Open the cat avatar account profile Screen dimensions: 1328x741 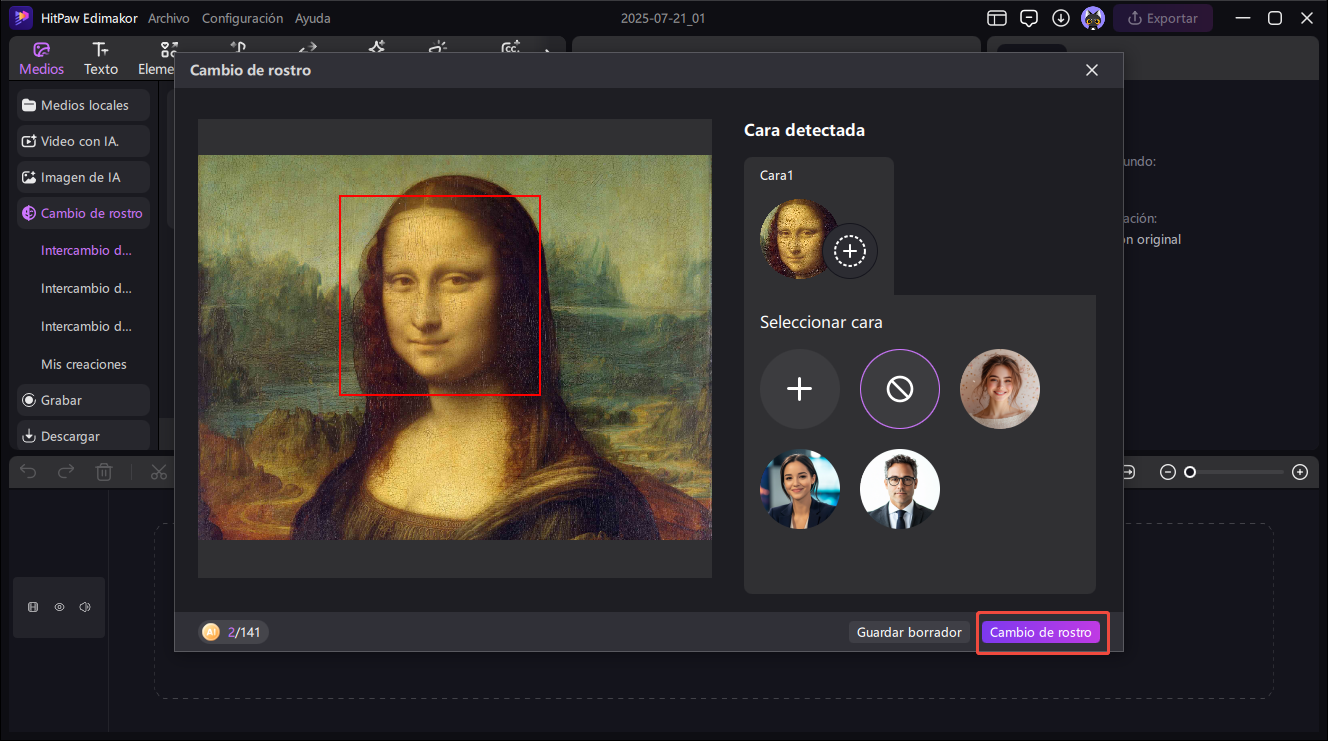pyautogui.click(x=1093, y=18)
